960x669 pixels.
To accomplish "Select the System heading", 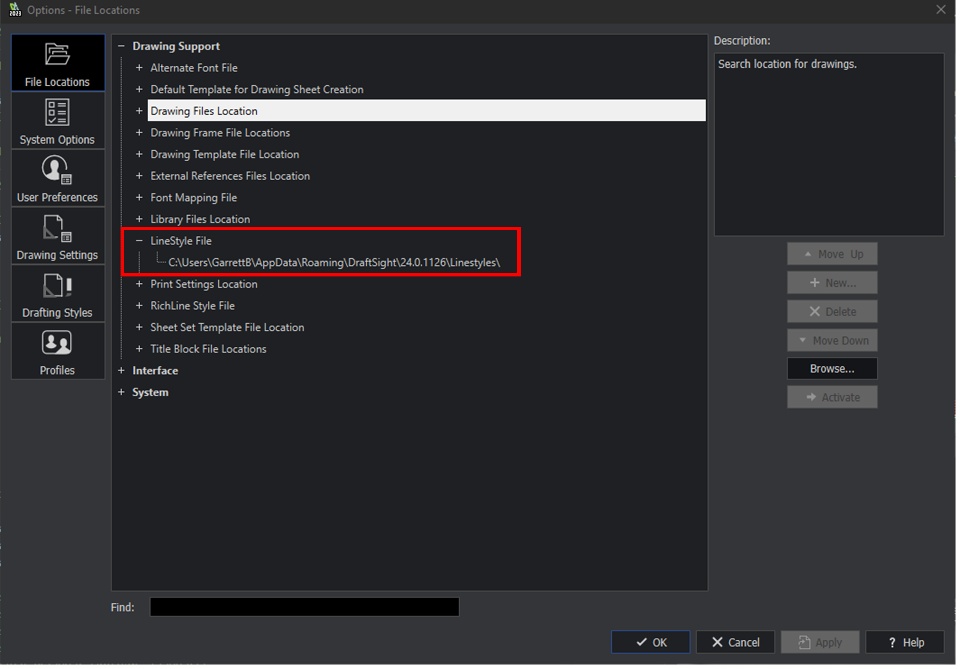I will tap(150, 392).
